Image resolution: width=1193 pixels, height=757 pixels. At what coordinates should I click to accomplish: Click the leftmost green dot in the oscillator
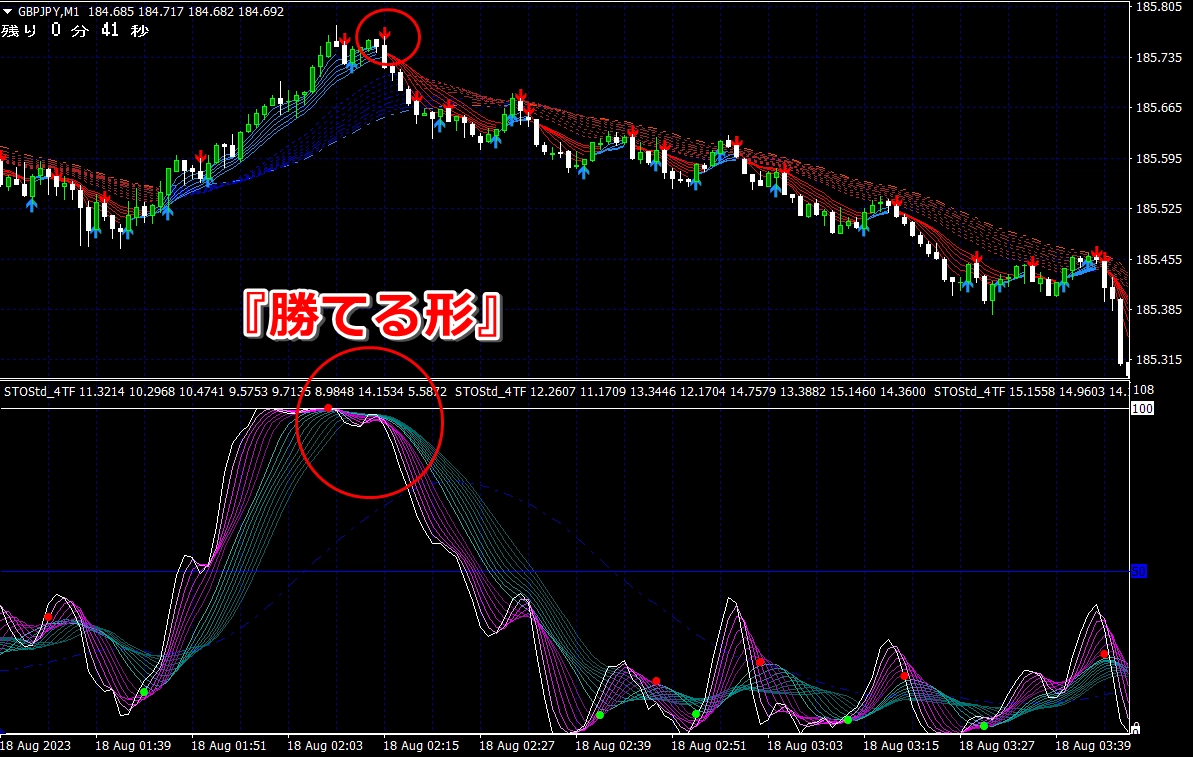click(143, 692)
